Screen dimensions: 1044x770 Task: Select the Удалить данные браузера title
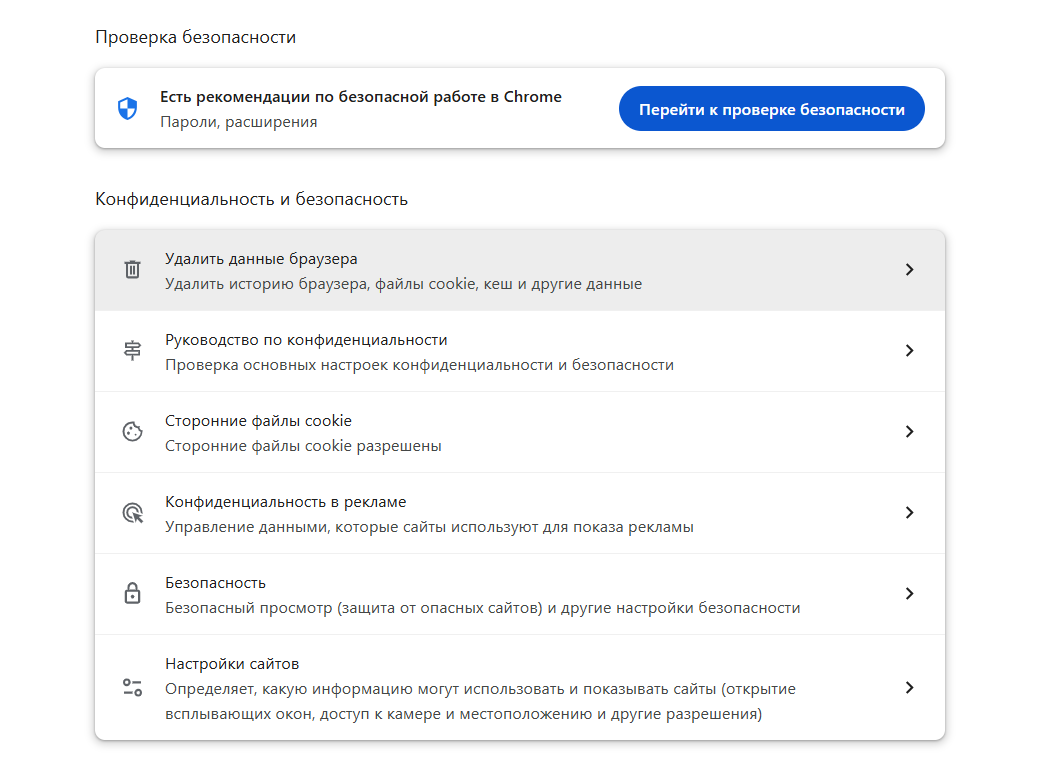click(x=261, y=259)
